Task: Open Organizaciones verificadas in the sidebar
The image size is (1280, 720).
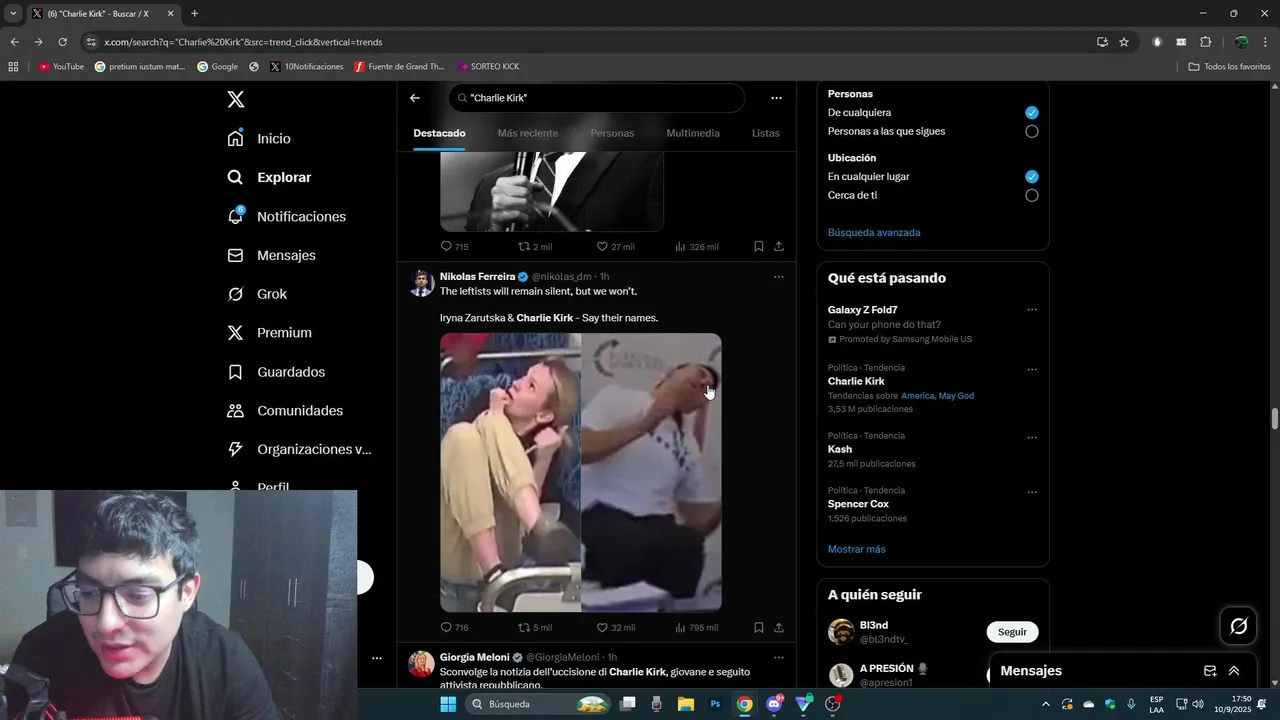Action: 300,449
